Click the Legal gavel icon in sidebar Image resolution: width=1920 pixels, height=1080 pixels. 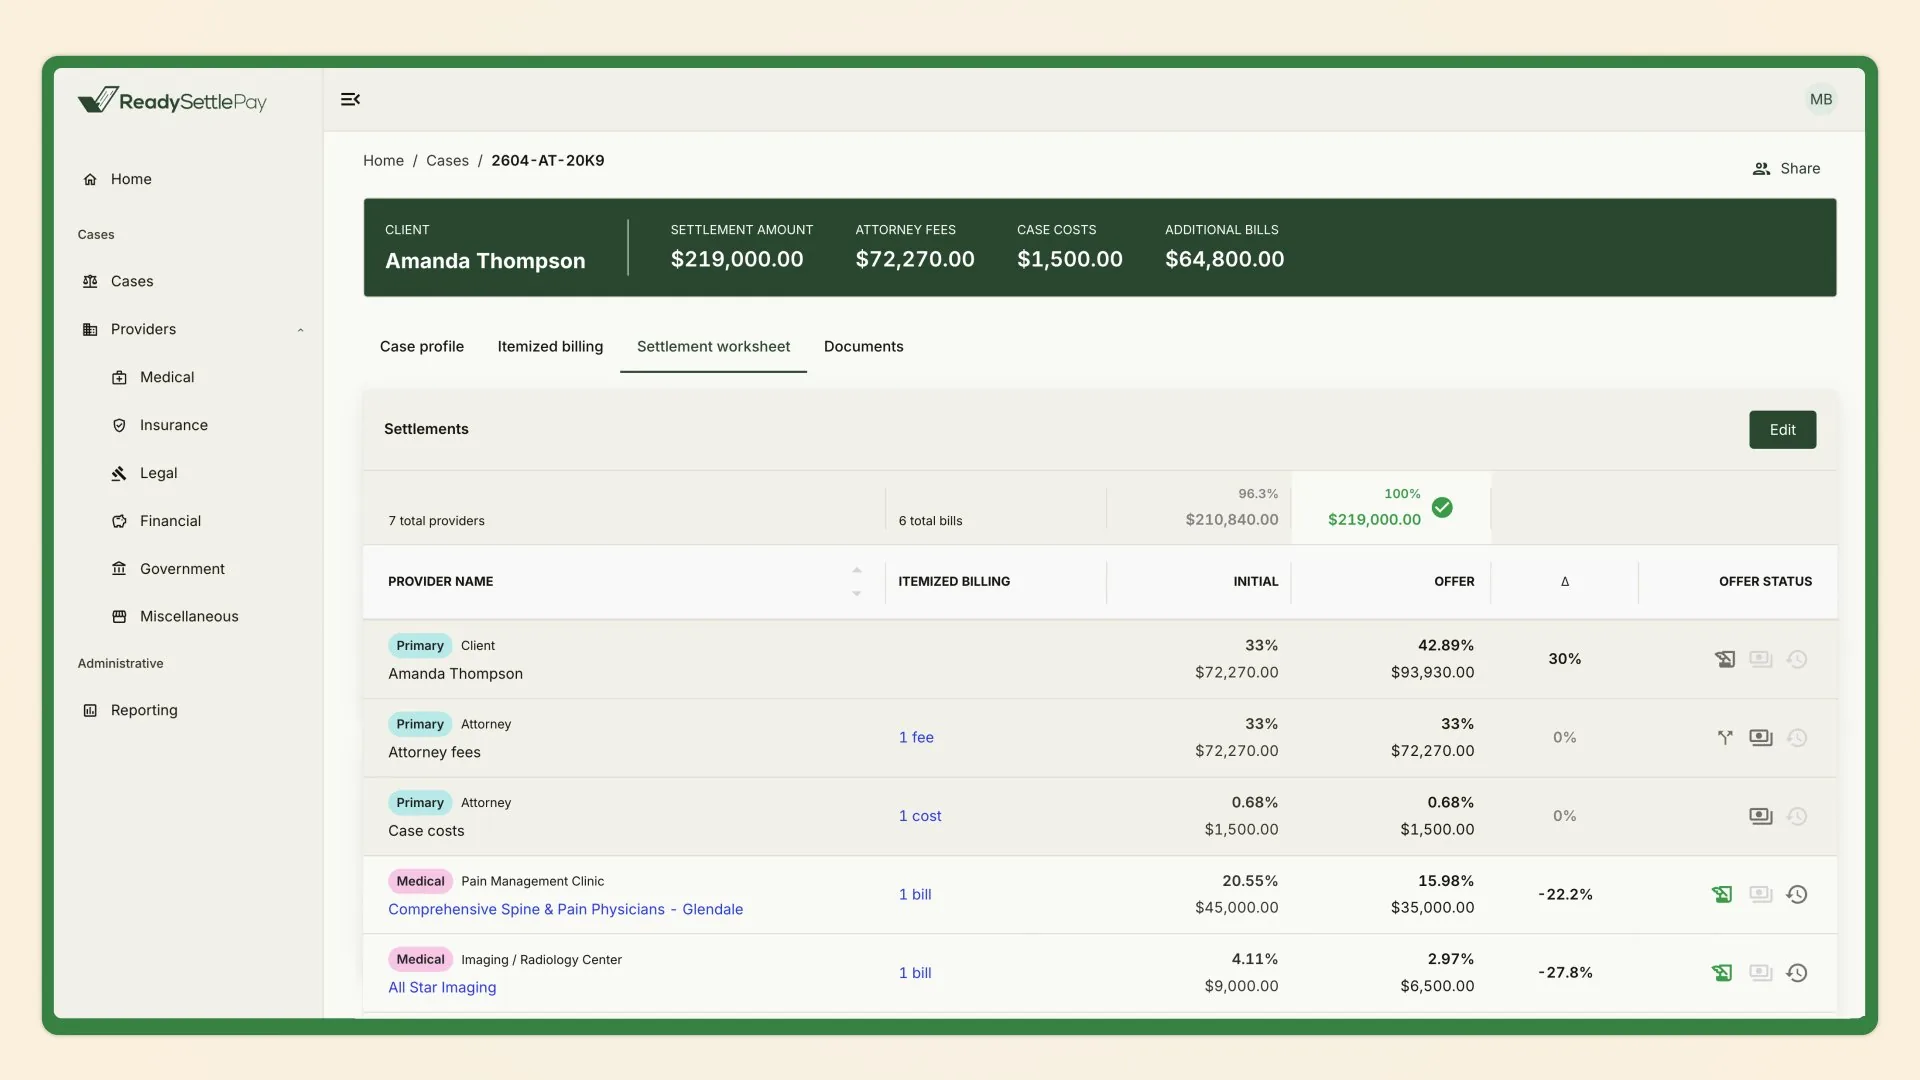click(119, 473)
